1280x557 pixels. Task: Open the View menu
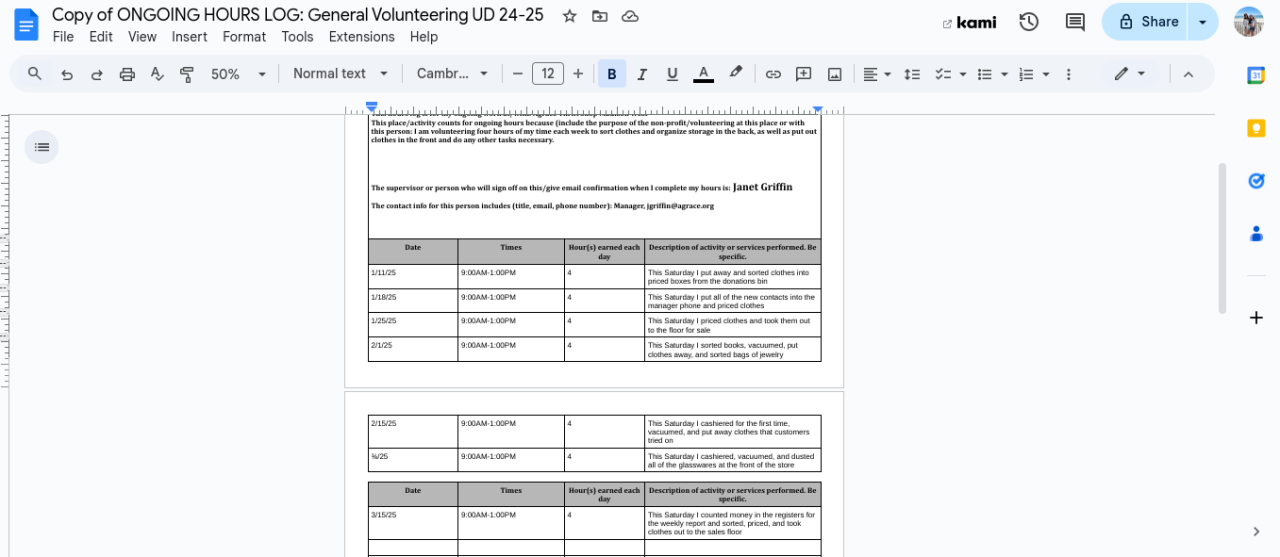(142, 37)
